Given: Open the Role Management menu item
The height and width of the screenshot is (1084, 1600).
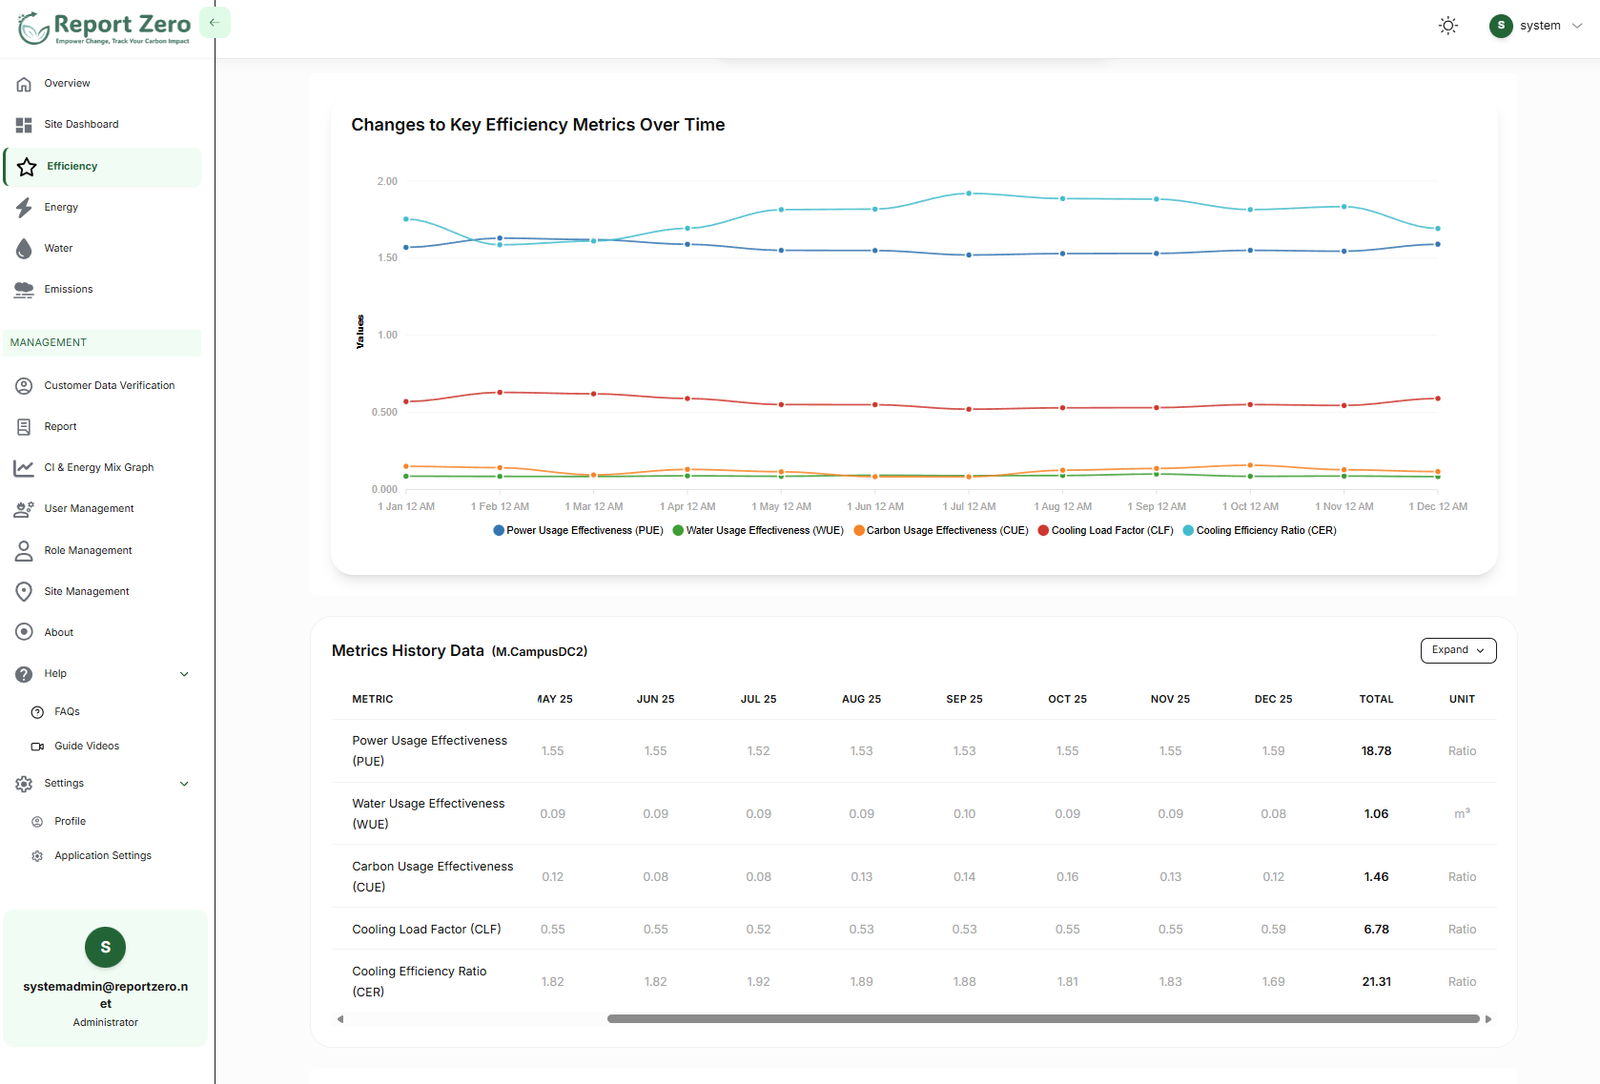Looking at the screenshot, I should pyautogui.click(x=88, y=551).
